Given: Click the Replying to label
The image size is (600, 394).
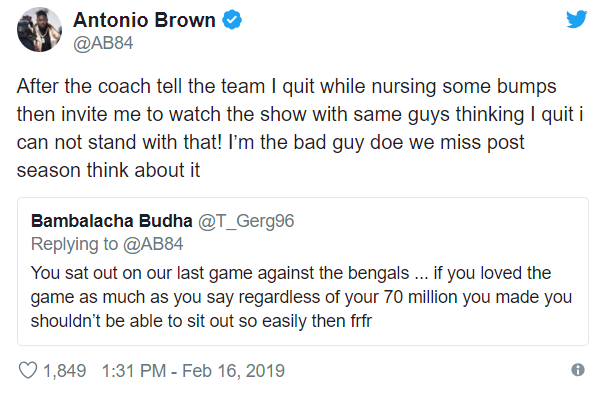Looking at the screenshot, I should coord(75,244).
